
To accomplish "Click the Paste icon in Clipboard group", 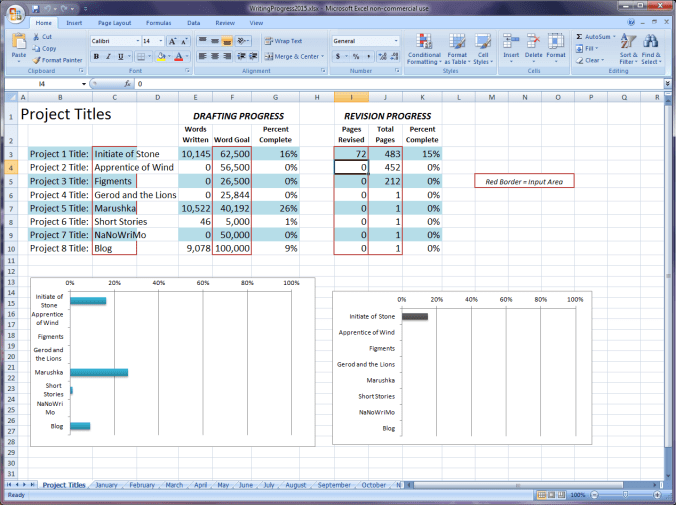I will [19, 44].
